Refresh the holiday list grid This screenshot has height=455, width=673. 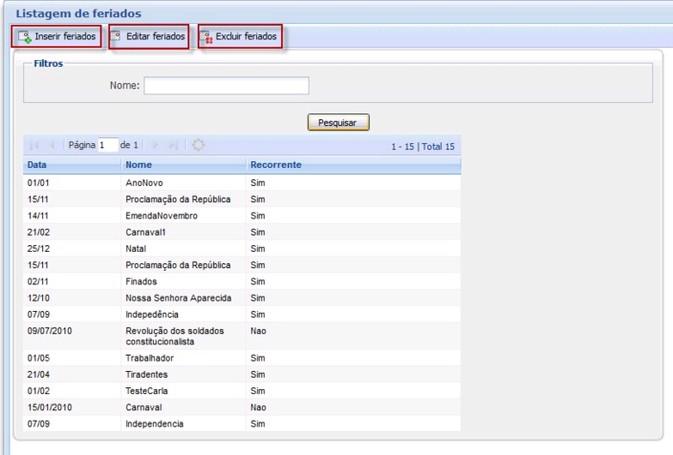click(x=198, y=145)
